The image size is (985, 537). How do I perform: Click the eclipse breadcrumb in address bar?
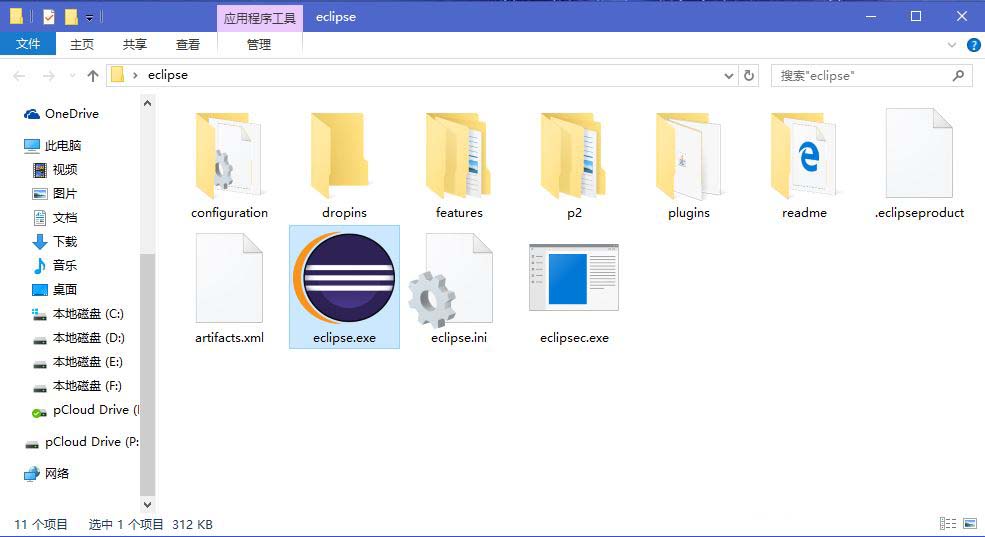click(168, 75)
